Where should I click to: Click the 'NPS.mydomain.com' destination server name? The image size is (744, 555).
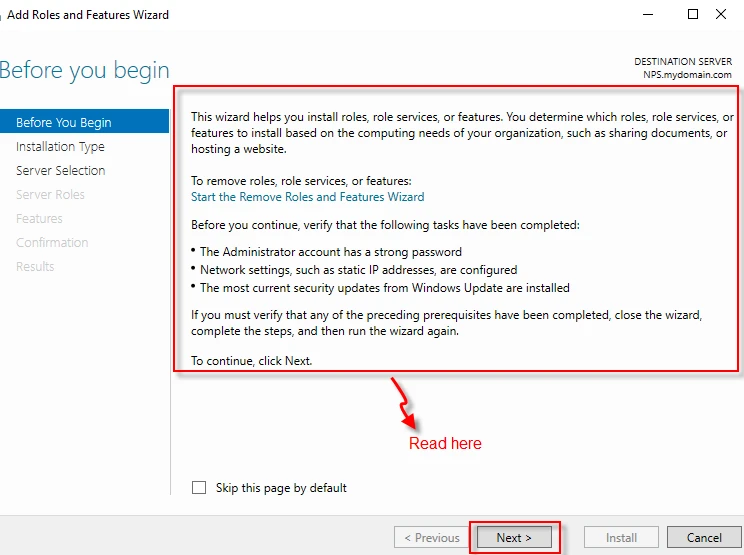tap(687, 75)
